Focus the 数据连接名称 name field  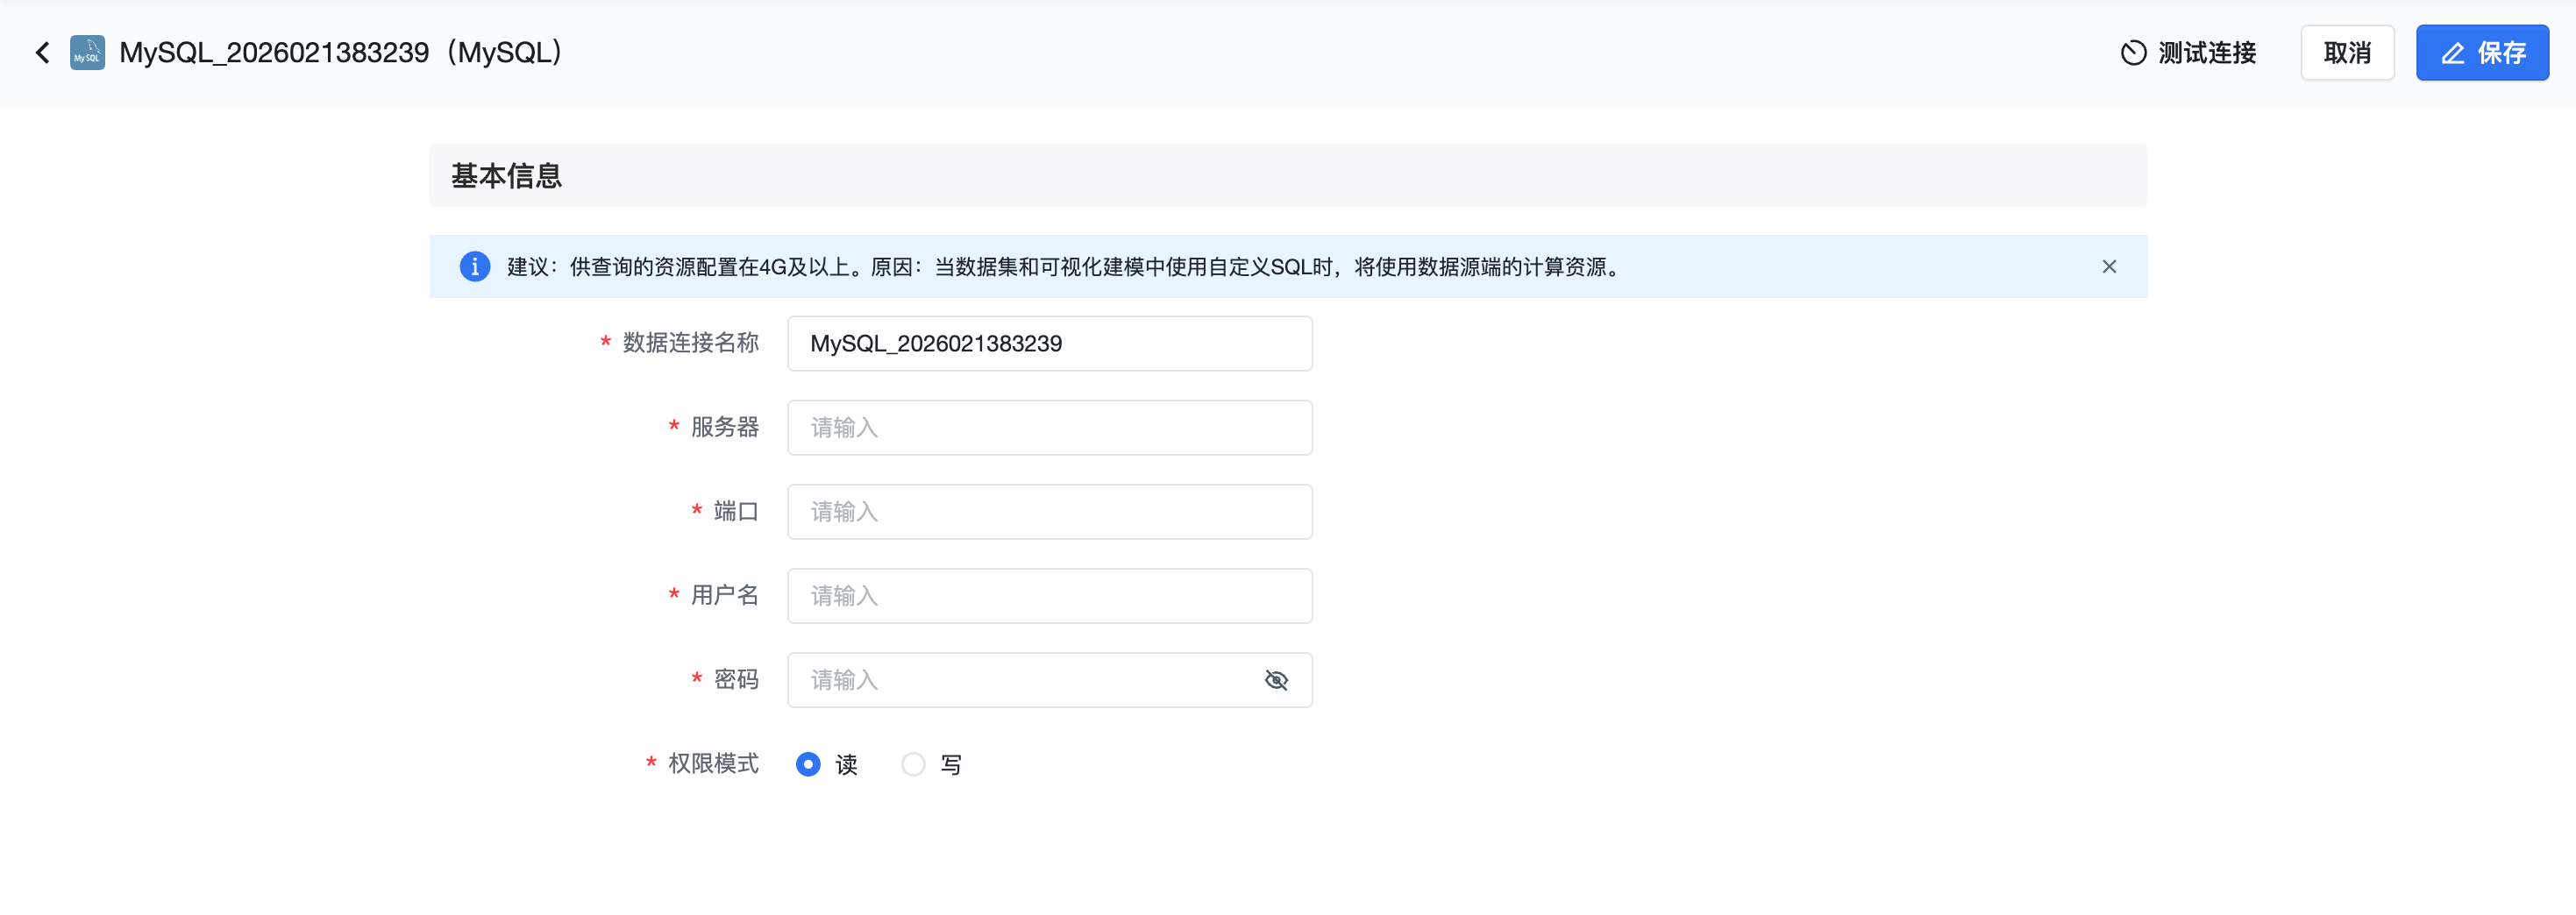(1050, 344)
